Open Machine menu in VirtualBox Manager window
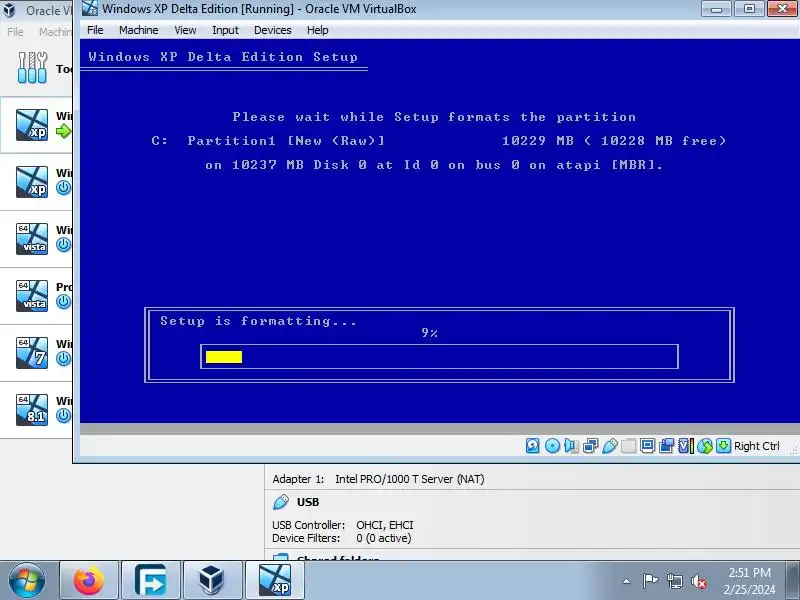This screenshot has height=600, width=800. pyautogui.click(x=55, y=32)
